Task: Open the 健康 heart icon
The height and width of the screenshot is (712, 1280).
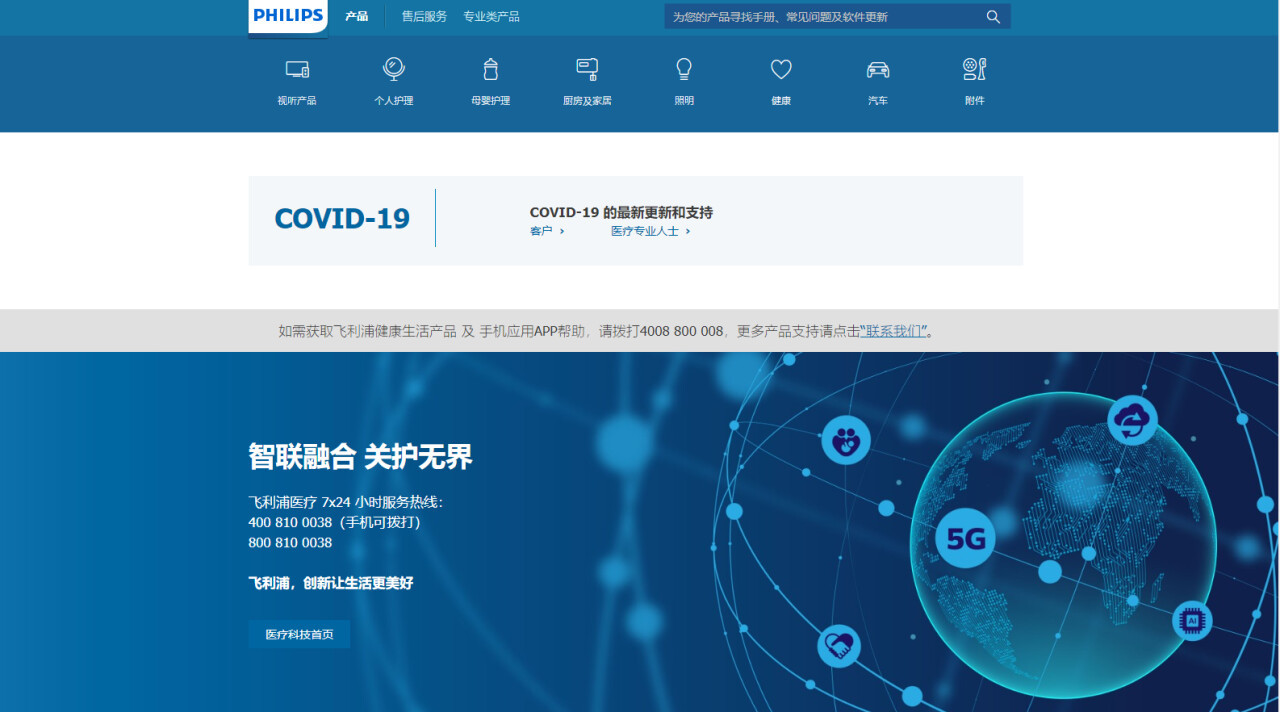Action: coord(781,69)
